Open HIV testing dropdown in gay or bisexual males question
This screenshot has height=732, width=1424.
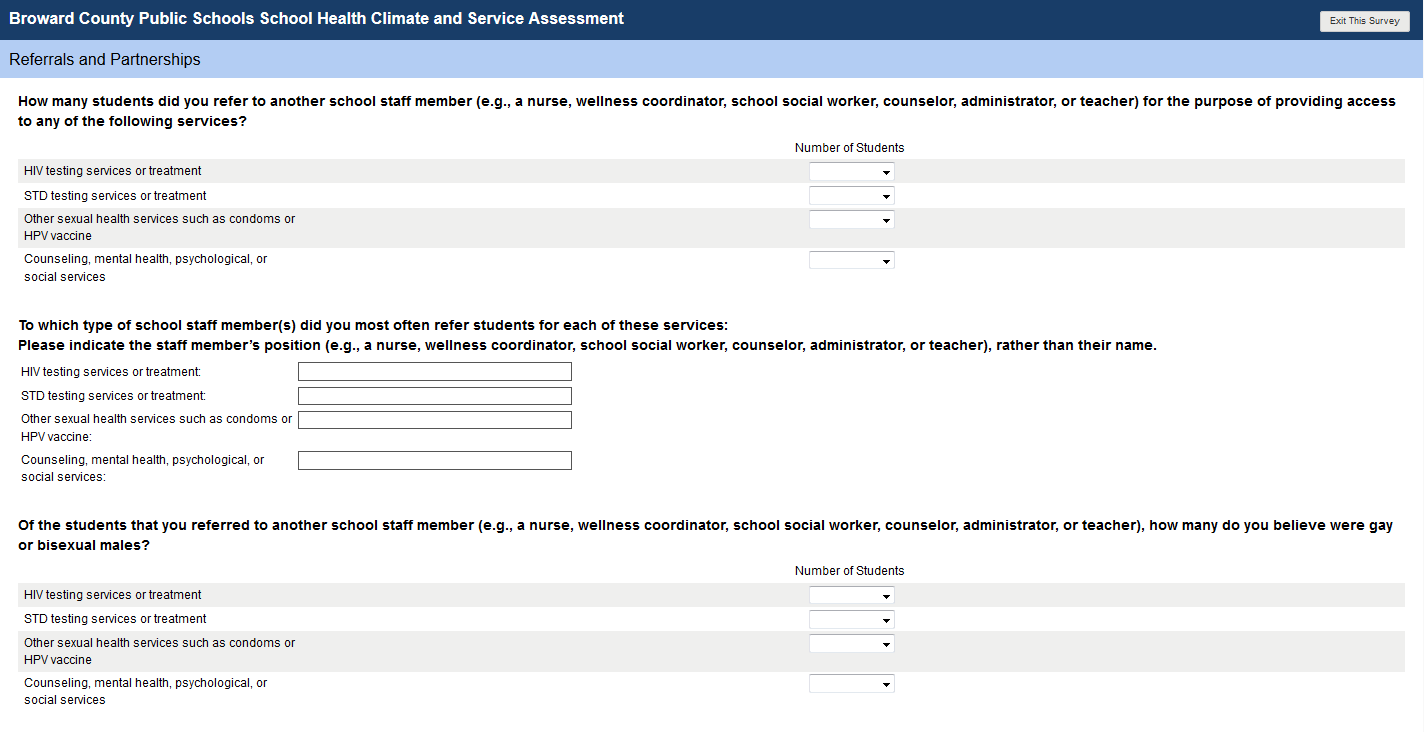(x=852, y=596)
